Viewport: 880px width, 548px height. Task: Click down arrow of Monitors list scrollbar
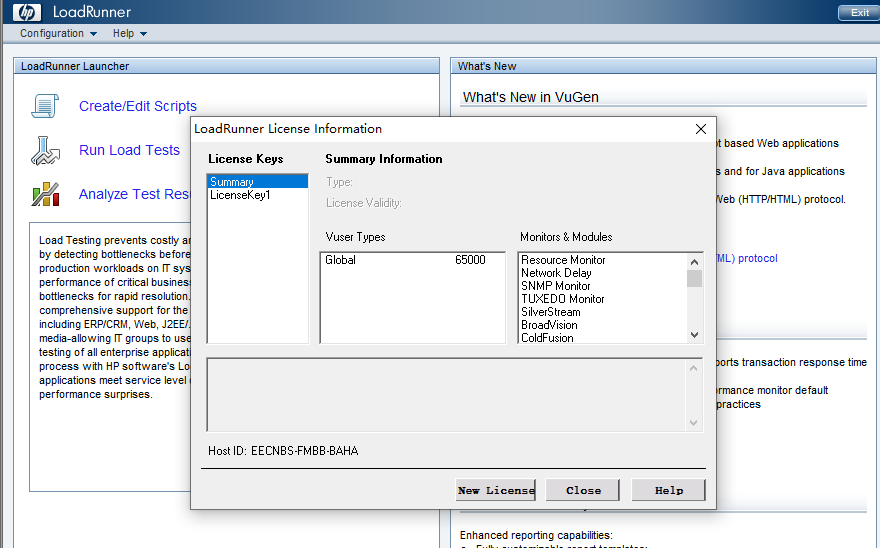(694, 335)
